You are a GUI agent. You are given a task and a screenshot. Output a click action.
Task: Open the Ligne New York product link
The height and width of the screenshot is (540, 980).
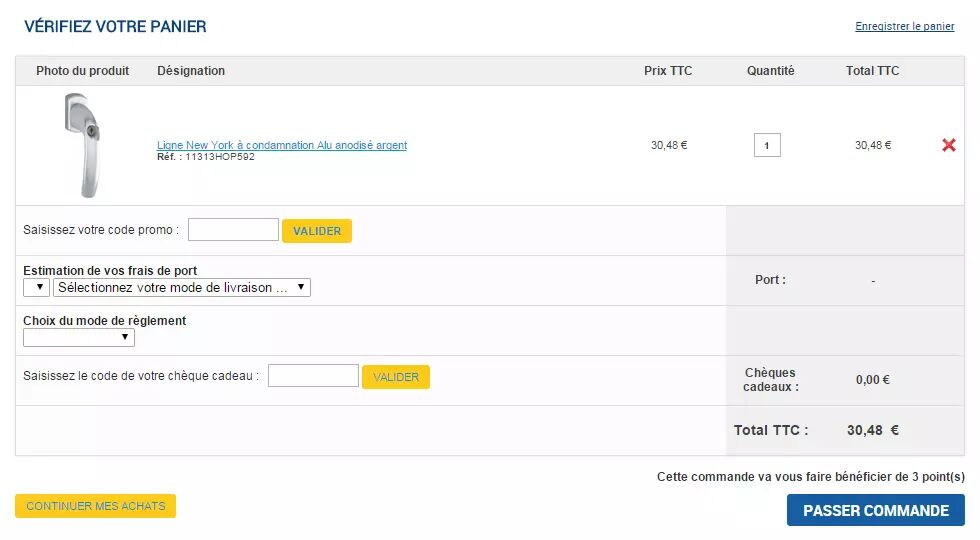click(281, 145)
